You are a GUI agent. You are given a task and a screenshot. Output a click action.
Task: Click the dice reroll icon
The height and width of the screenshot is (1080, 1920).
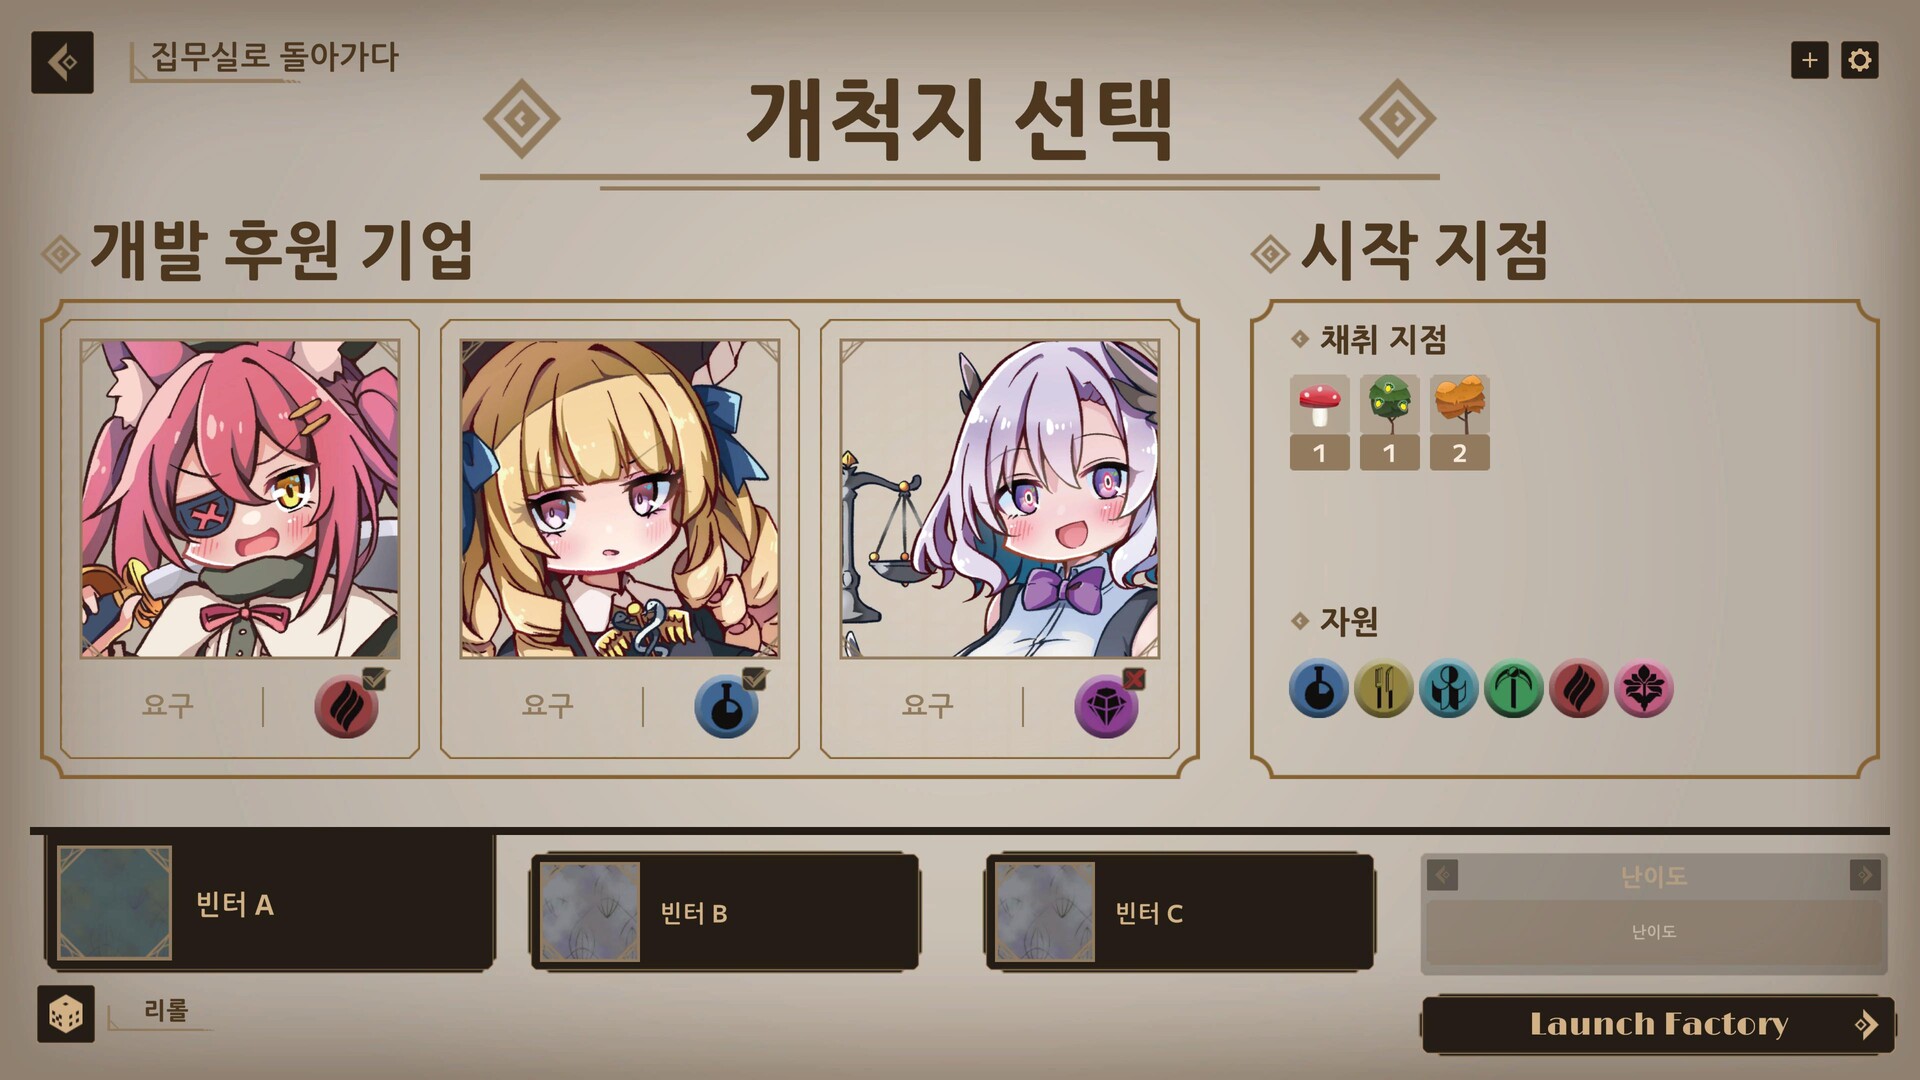[66, 1014]
